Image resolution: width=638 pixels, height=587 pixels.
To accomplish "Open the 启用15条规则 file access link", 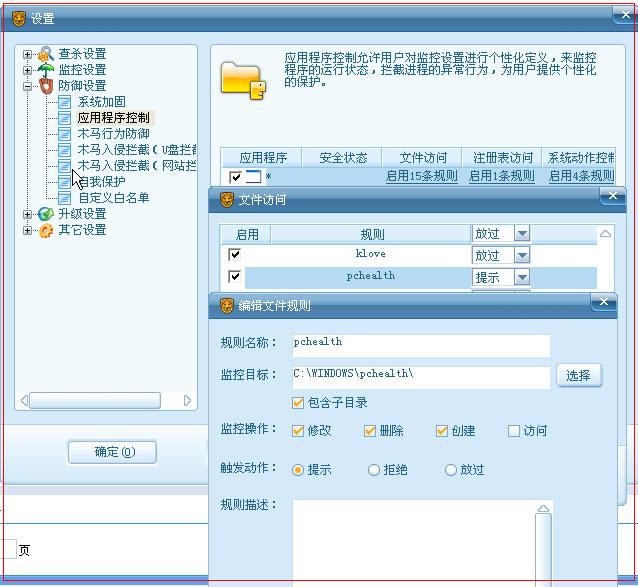I will [422, 176].
